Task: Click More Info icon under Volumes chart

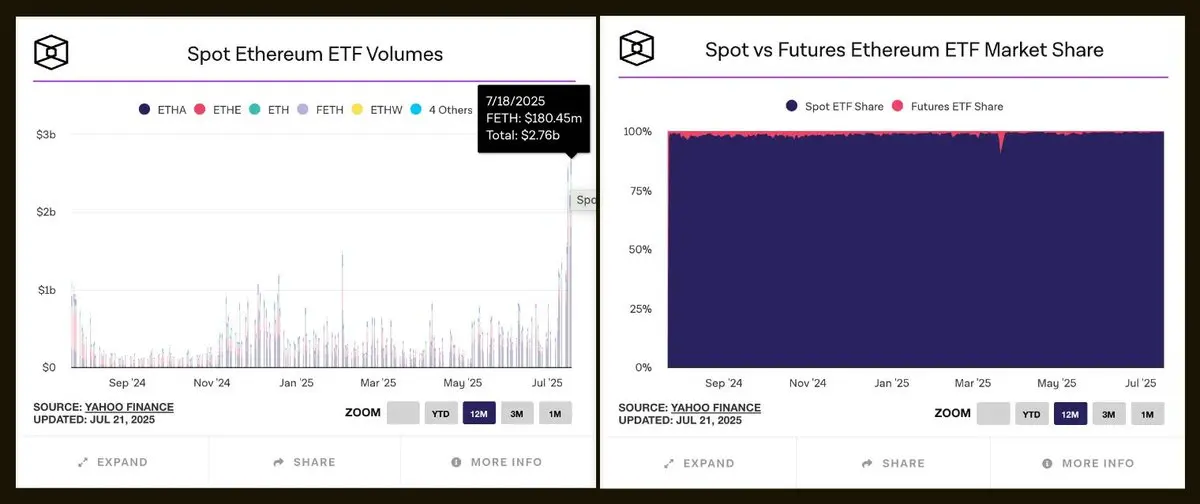Action: tap(456, 462)
